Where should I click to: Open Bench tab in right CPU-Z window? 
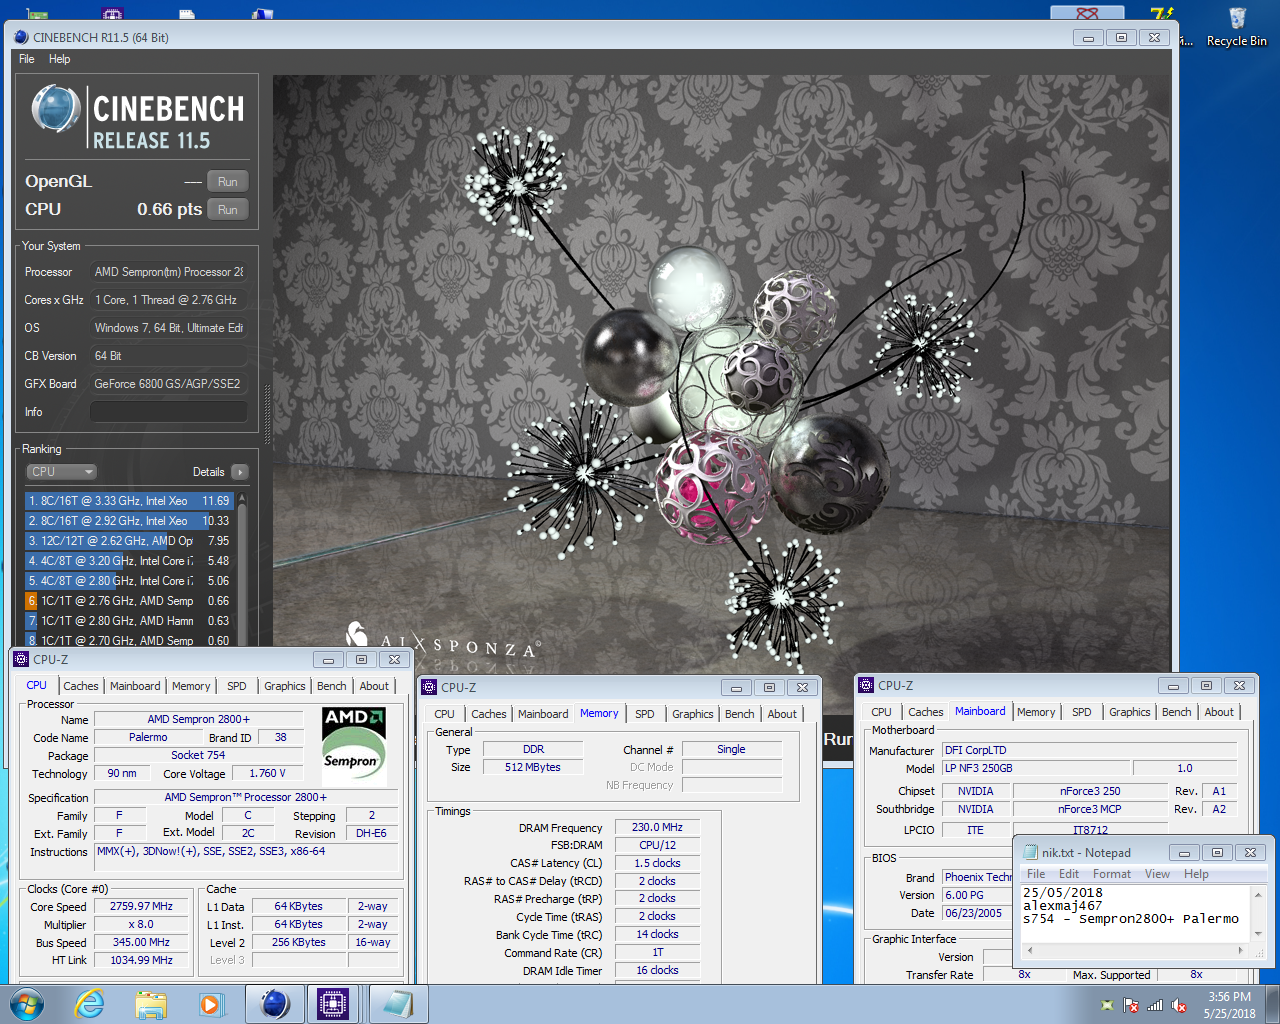(1176, 712)
